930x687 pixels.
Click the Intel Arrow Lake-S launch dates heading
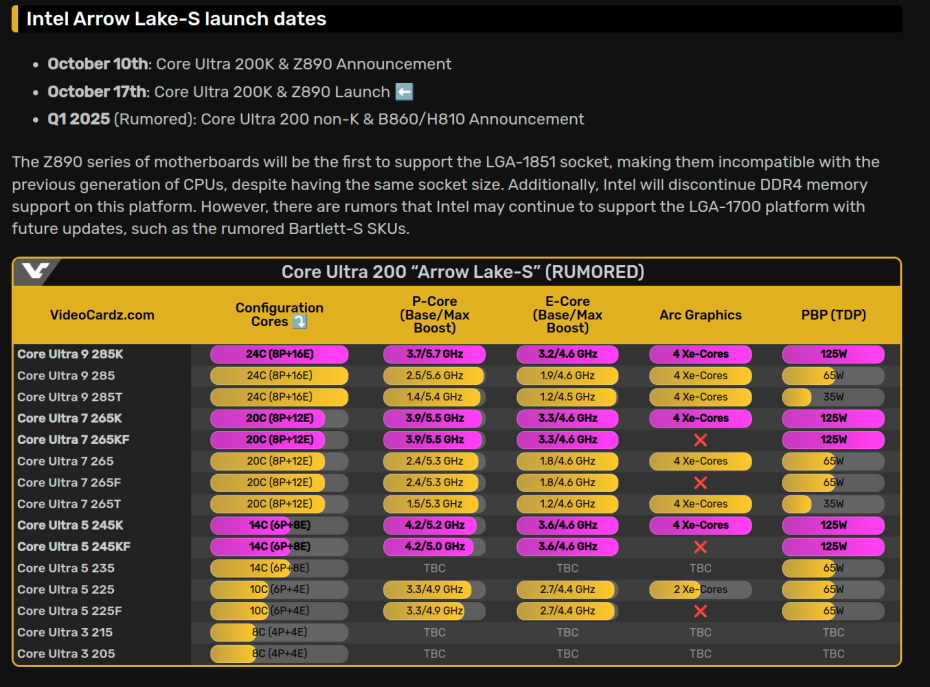(x=176, y=19)
